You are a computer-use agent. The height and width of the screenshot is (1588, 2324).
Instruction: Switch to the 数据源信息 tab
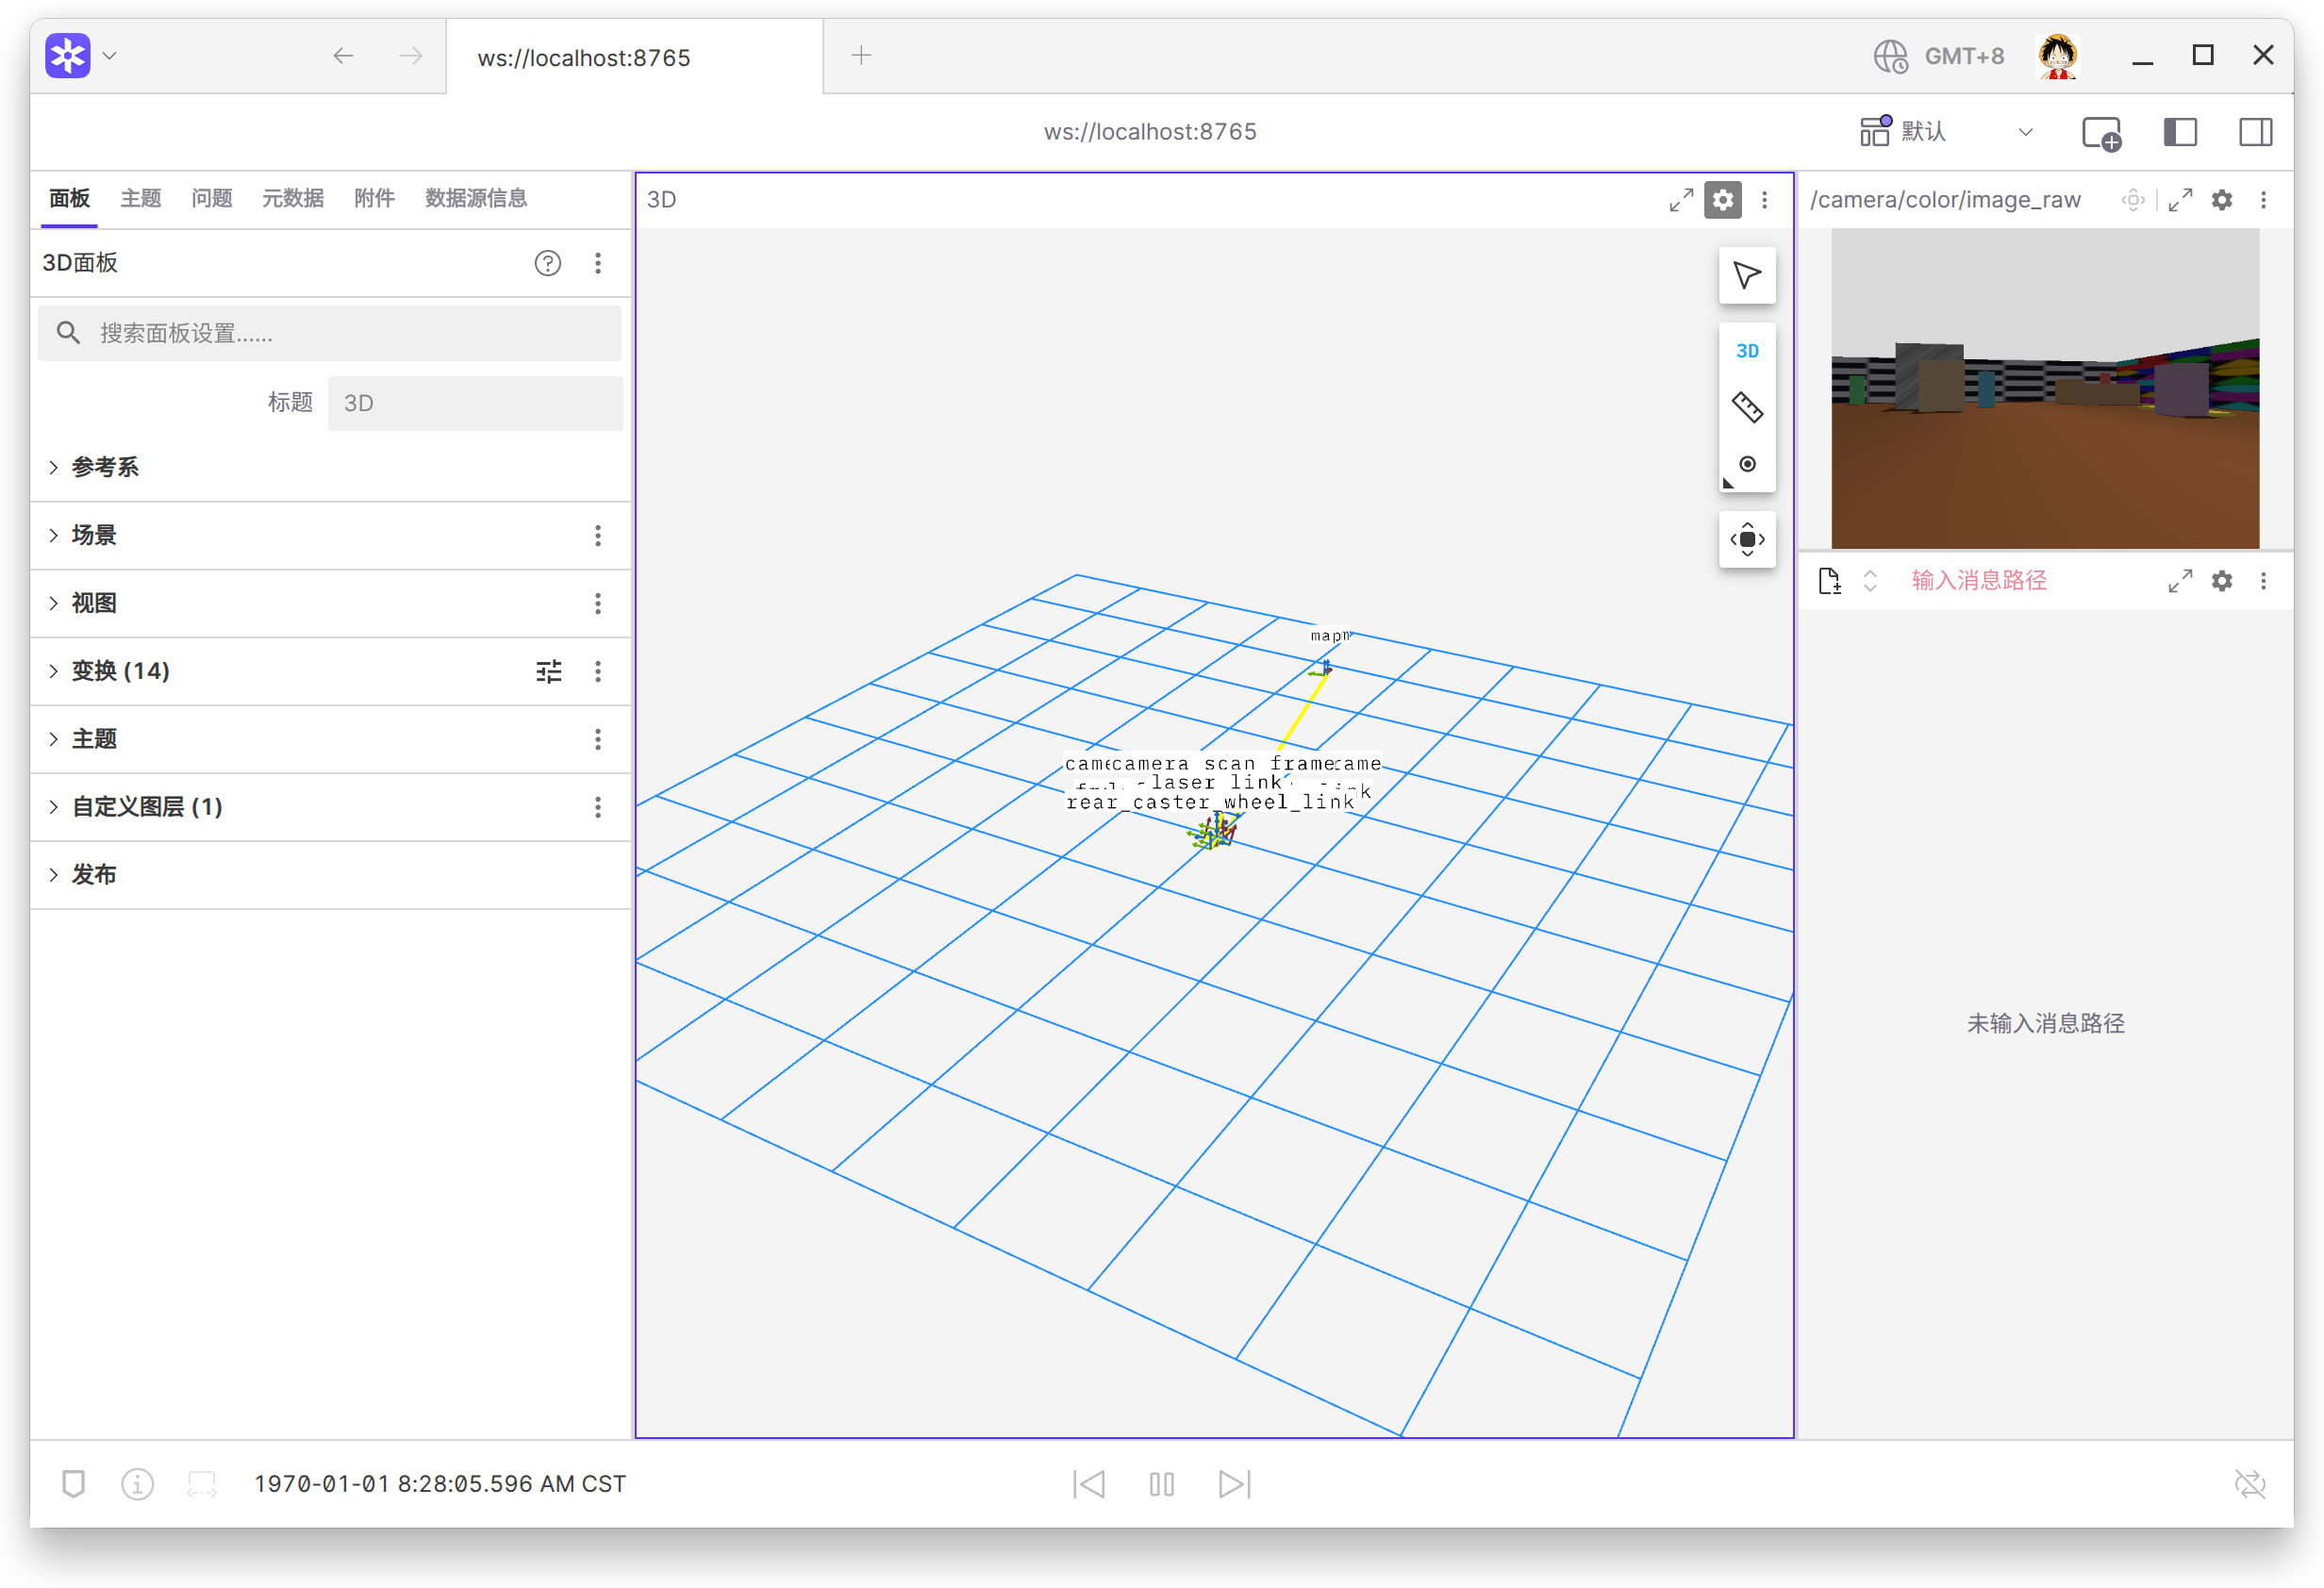[x=475, y=198]
